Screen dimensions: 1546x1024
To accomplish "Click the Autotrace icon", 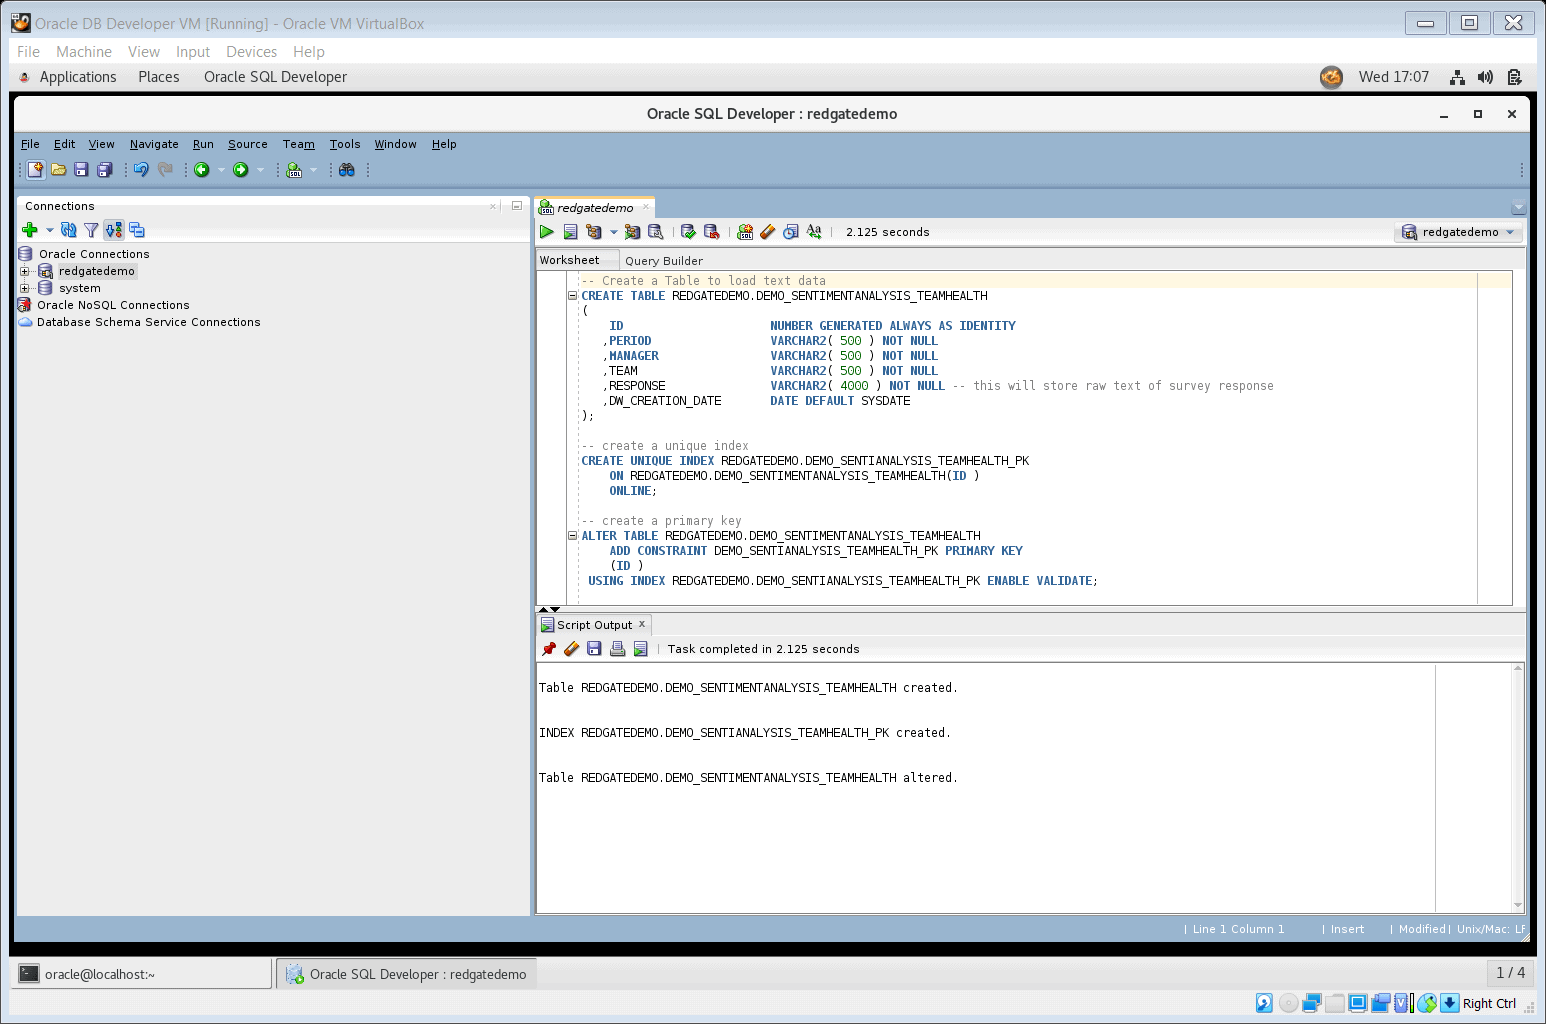I will [x=632, y=232].
